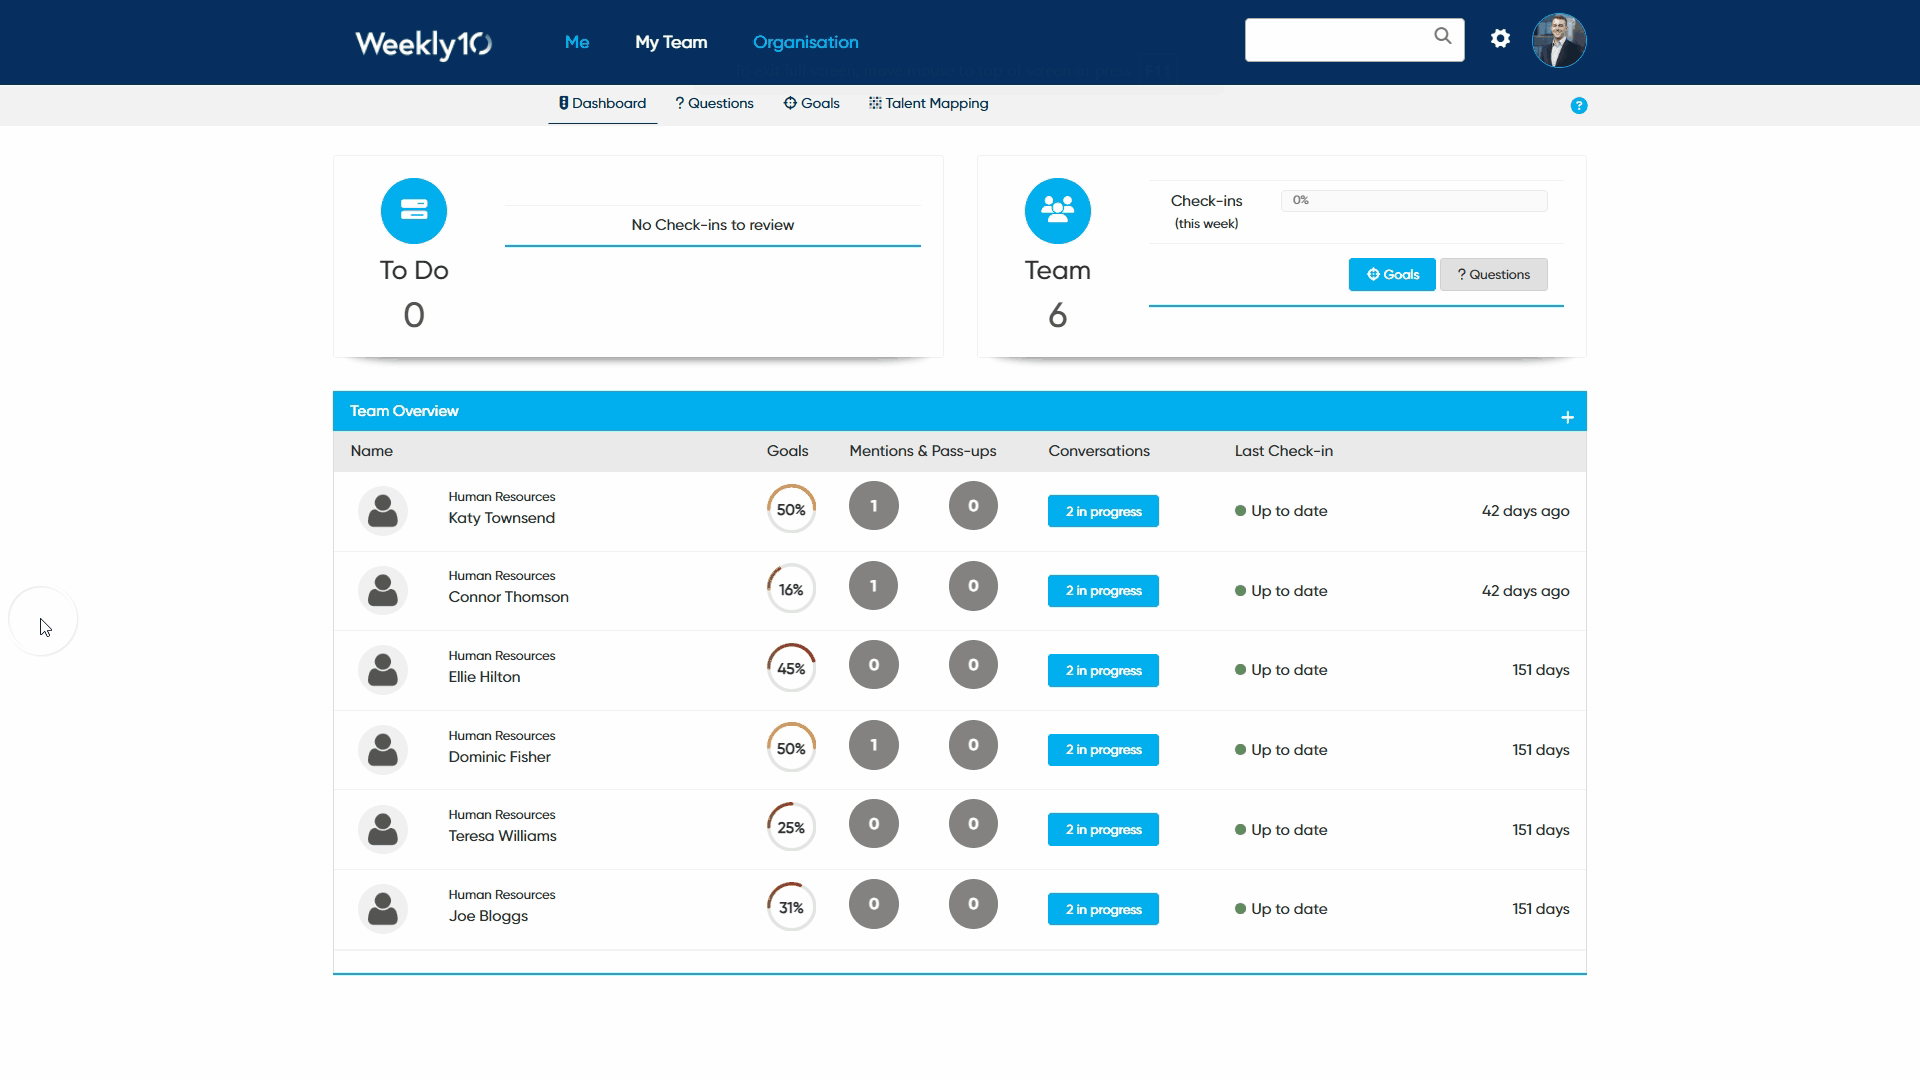Viewport: 1920px width, 1080px height.
Task: Click the blue help question mark icon
Action: pyautogui.click(x=1579, y=106)
